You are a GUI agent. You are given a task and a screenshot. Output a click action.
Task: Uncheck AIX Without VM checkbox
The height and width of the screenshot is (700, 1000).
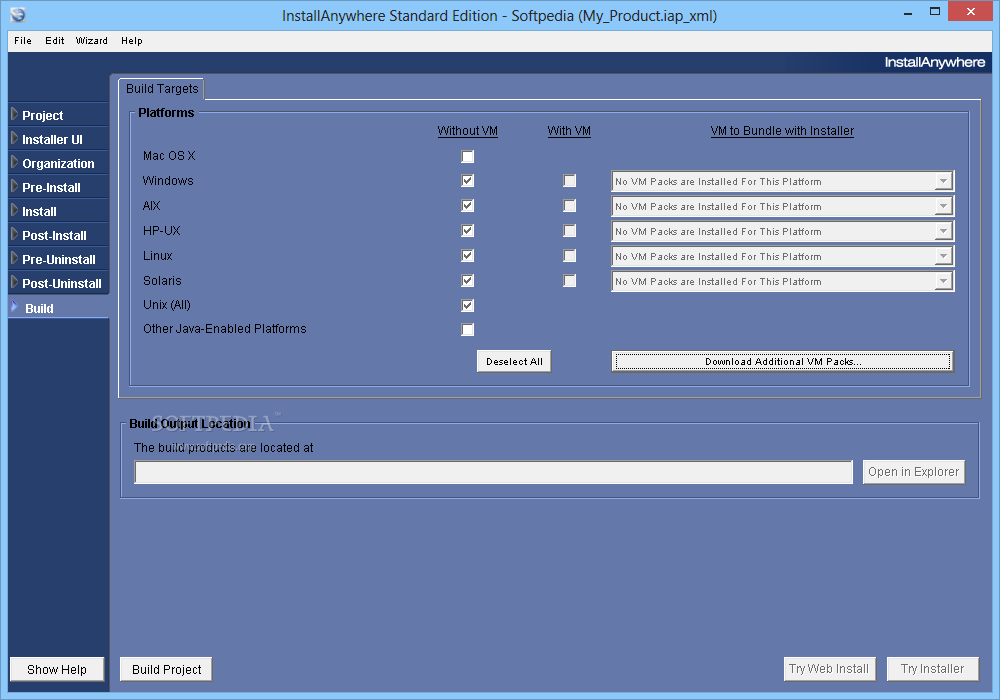click(467, 205)
